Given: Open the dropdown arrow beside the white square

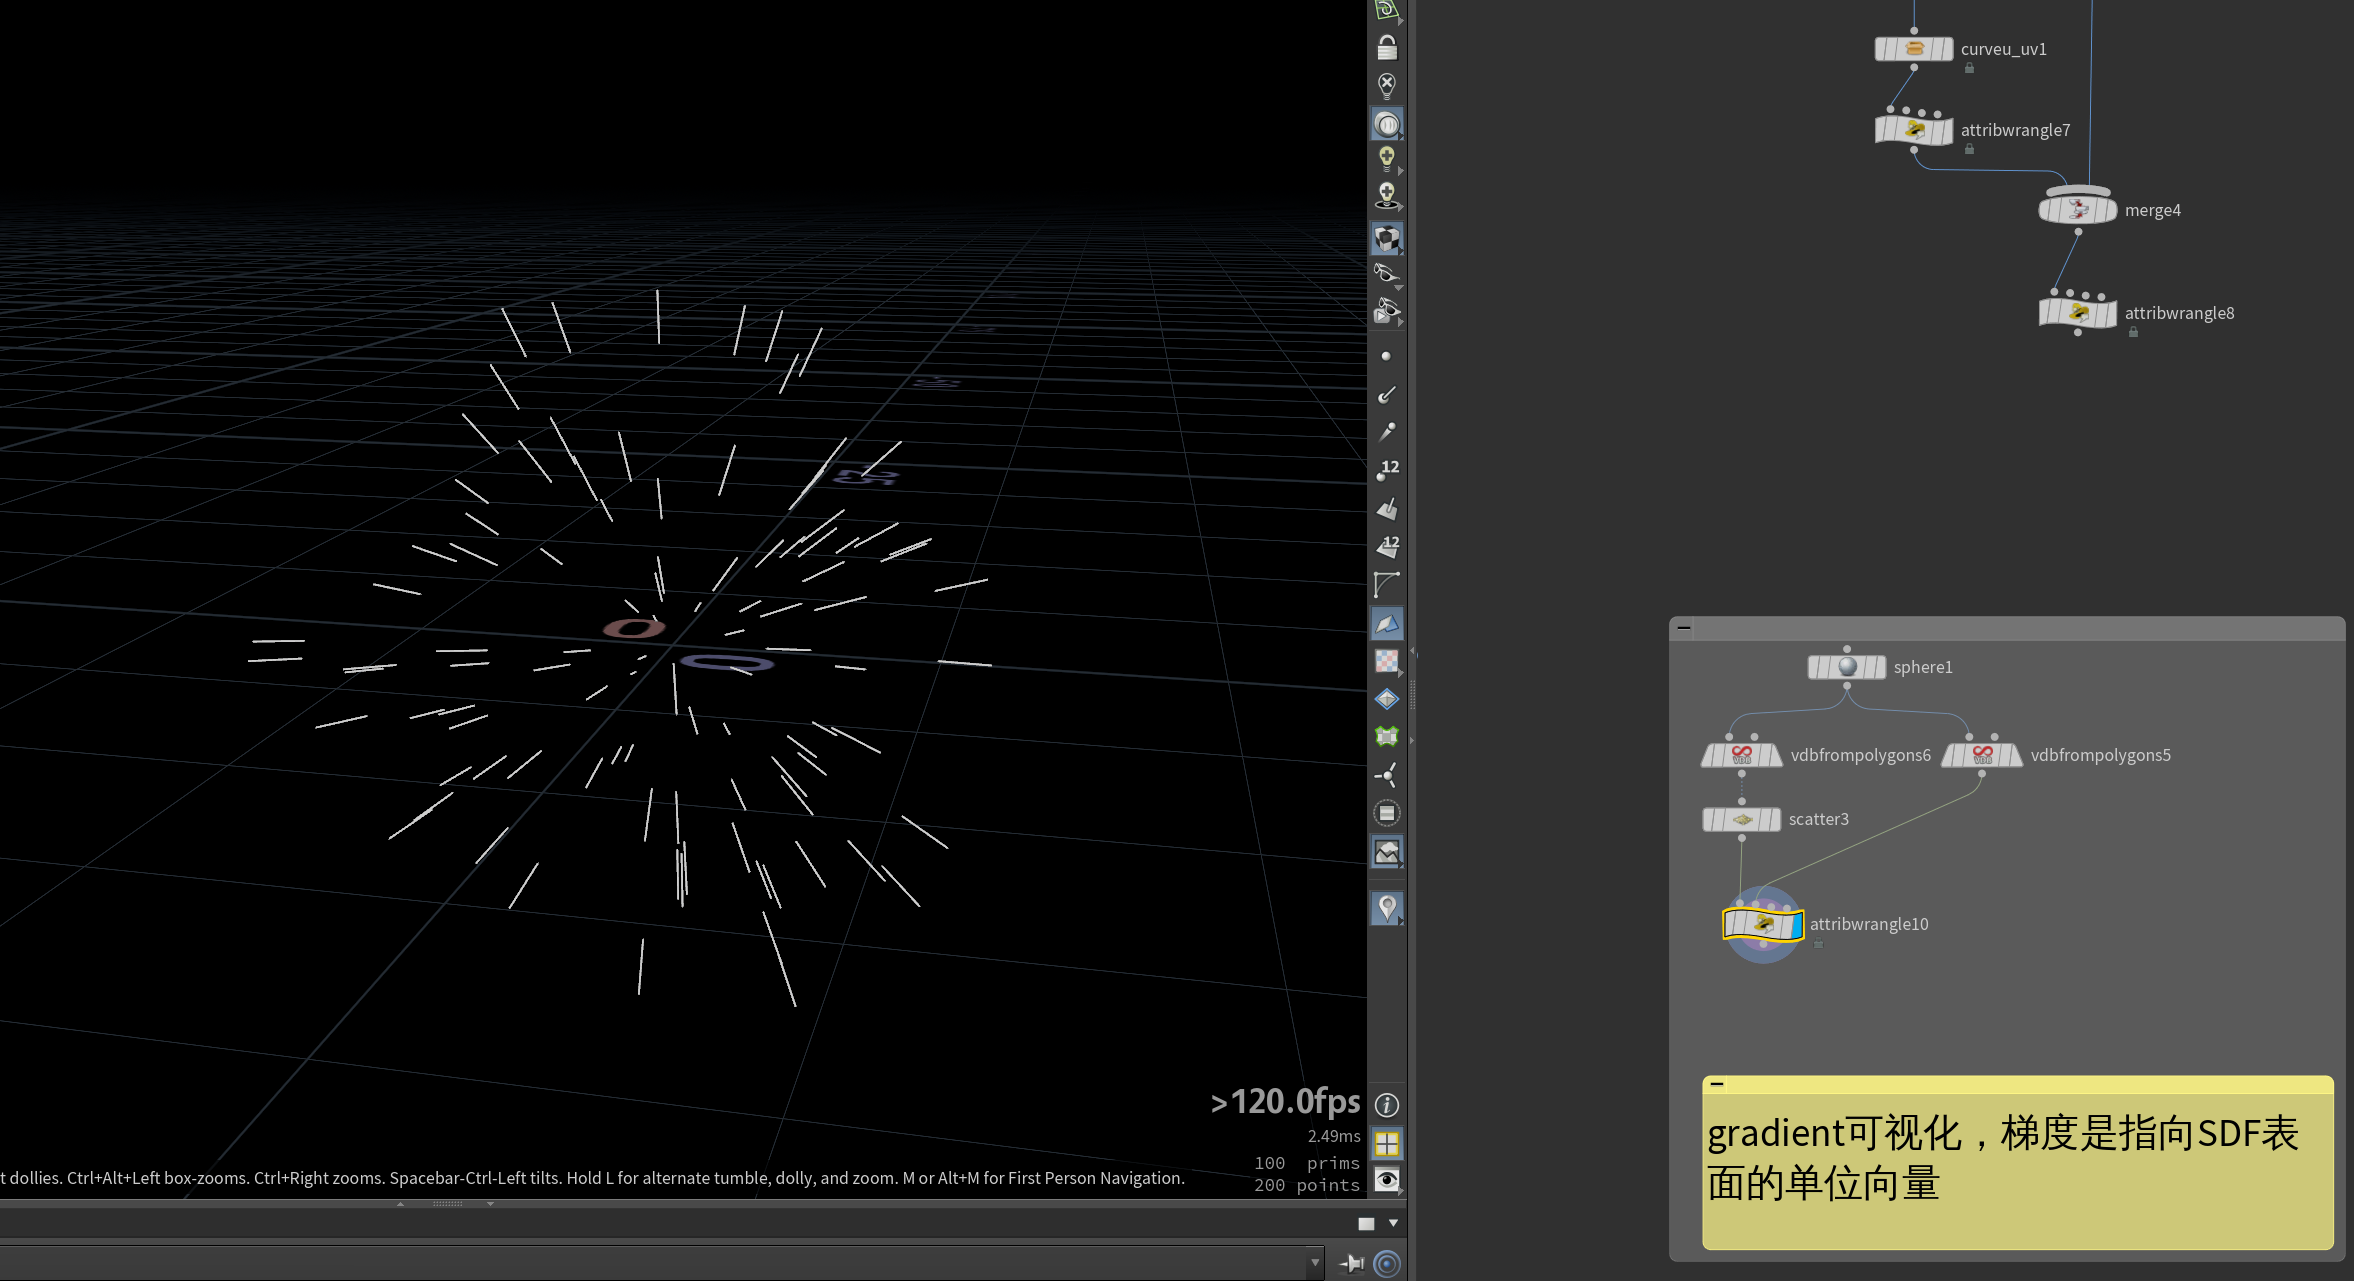Looking at the screenshot, I should (1393, 1224).
